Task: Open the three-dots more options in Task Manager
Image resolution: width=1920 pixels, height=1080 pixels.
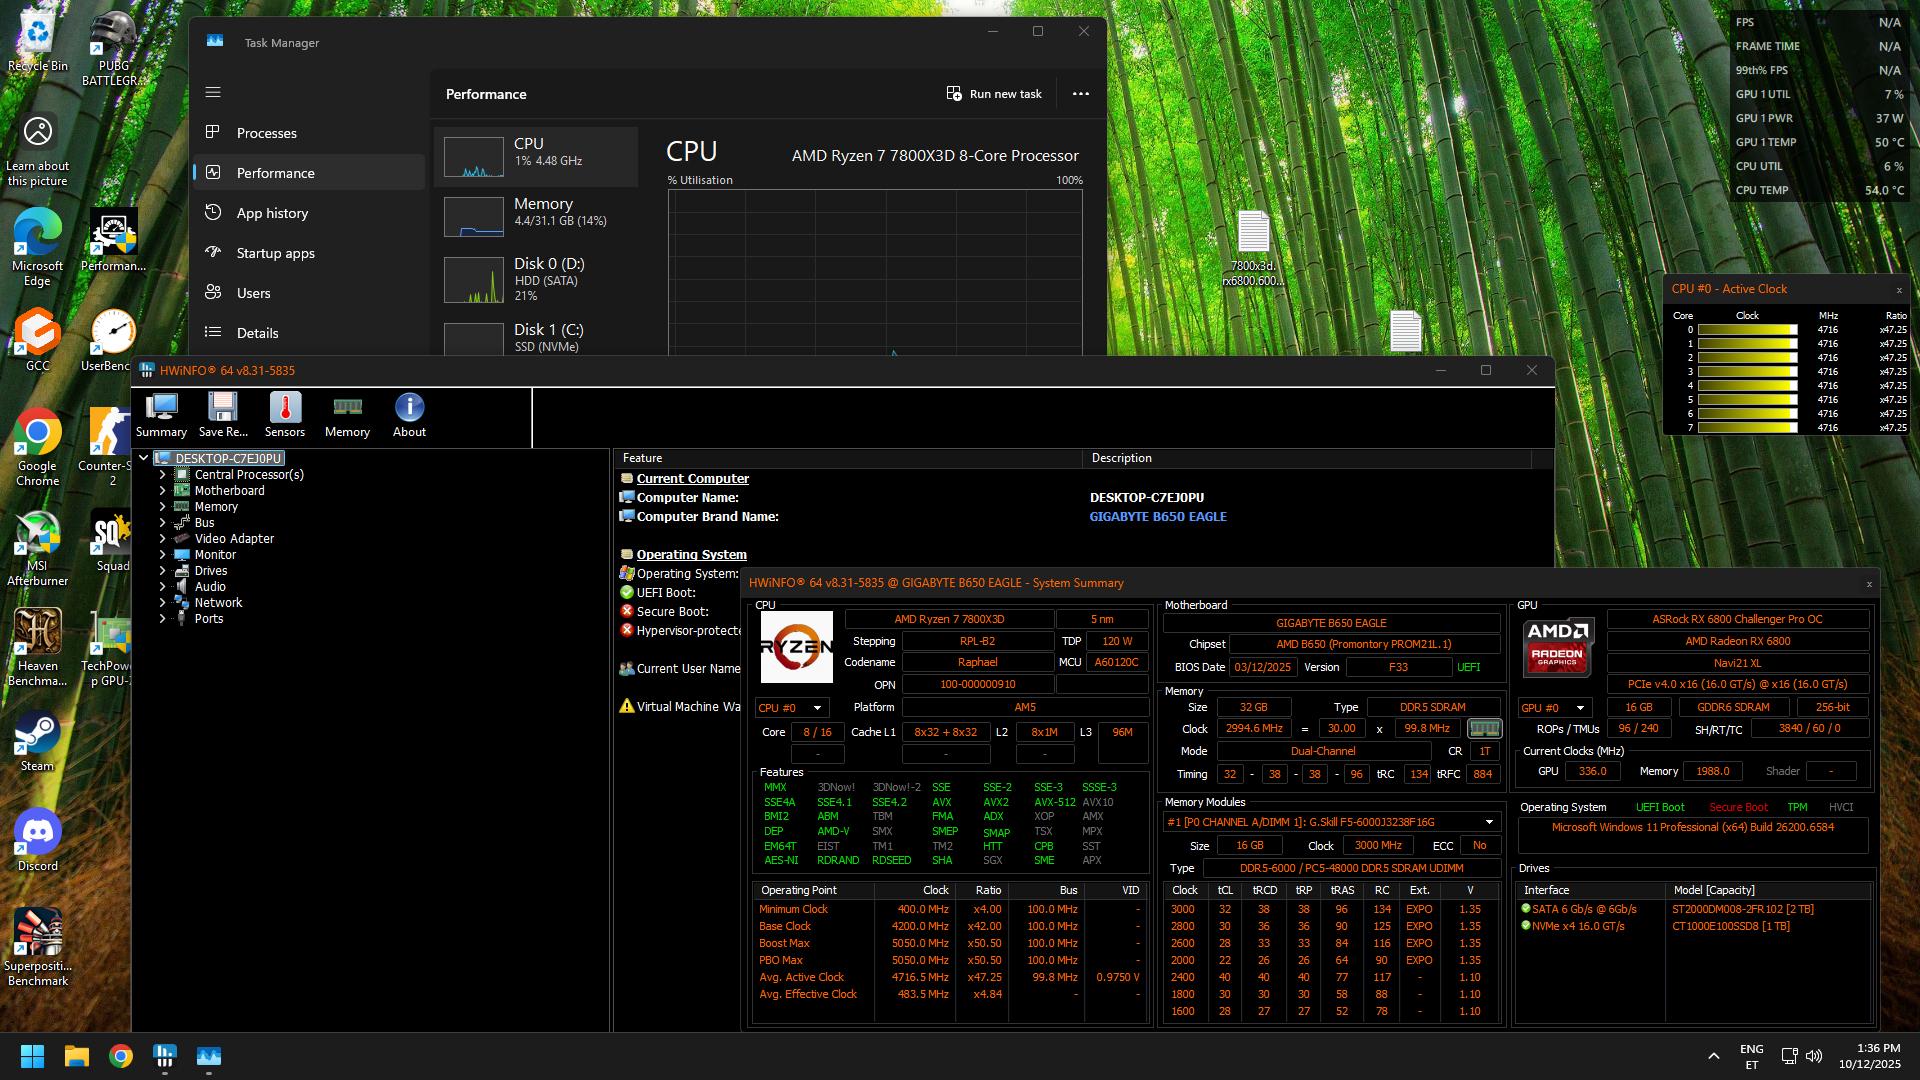Action: pyautogui.click(x=1081, y=94)
